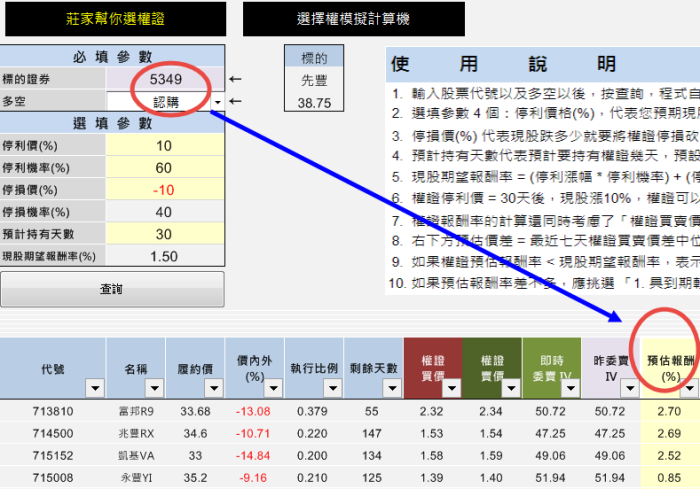Click the moneyness value -9.16

(x=253, y=478)
